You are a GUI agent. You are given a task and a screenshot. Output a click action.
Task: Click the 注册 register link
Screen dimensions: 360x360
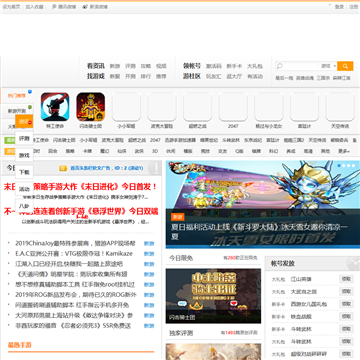click(x=353, y=7)
